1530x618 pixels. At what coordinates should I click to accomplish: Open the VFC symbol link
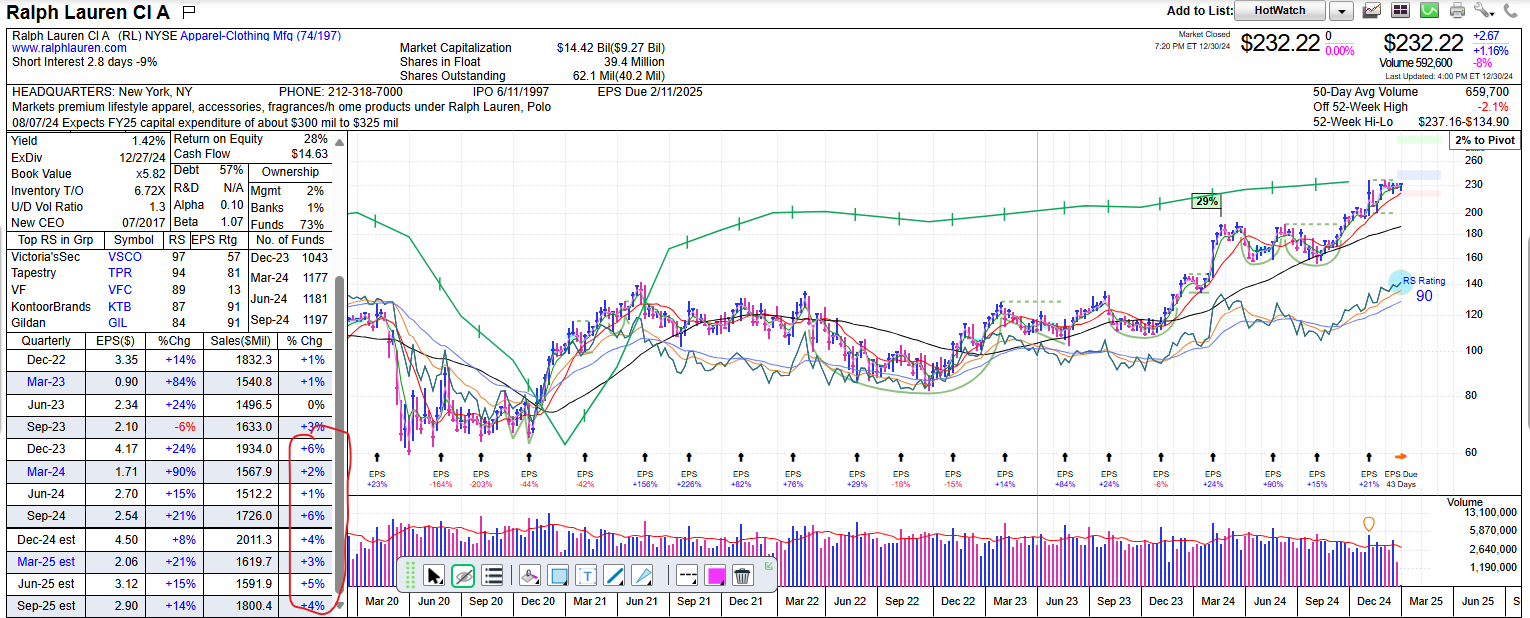click(120, 290)
